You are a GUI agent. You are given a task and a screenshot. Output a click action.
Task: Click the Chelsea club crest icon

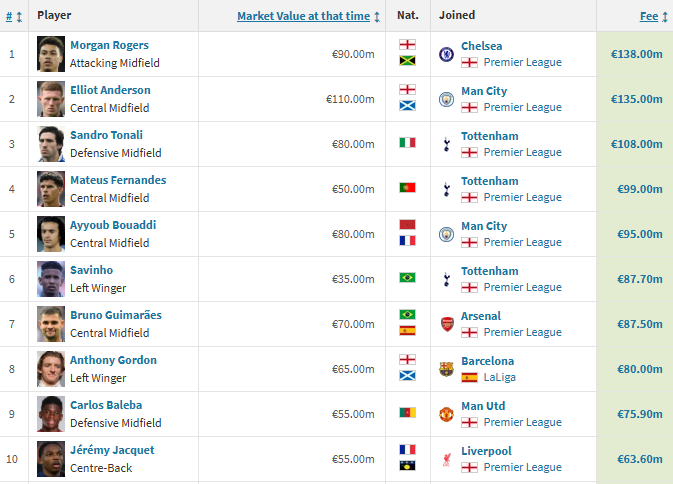tap(446, 54)
